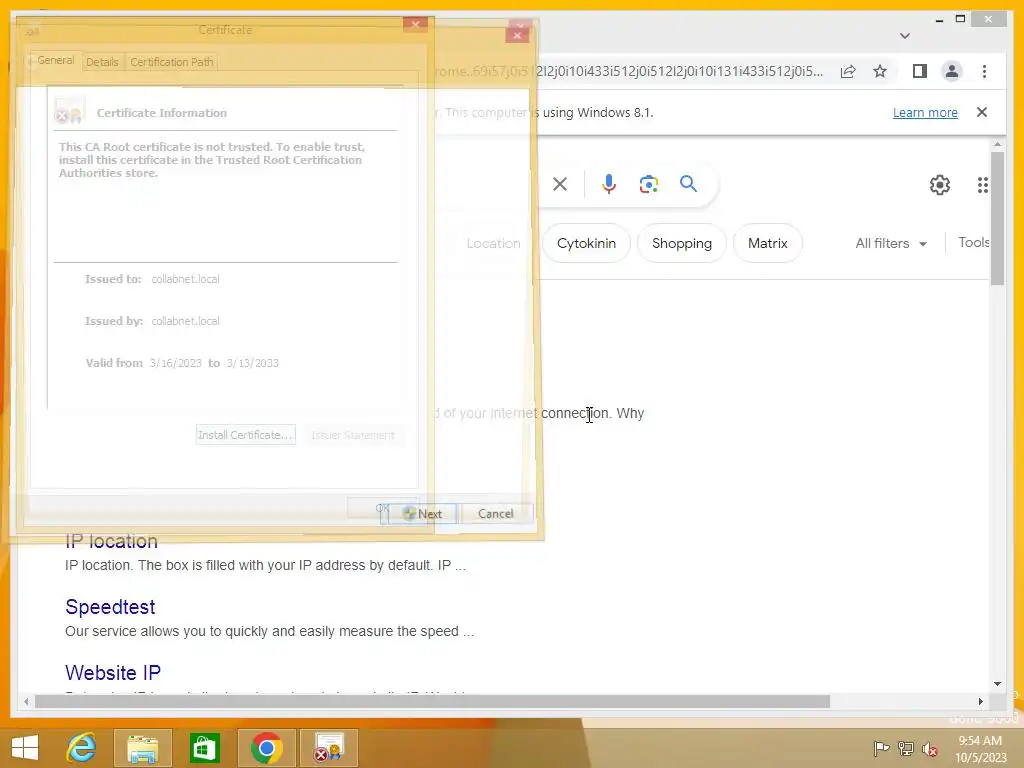Switch to Chrome in the taskbar
The height and width of the screenshot is (768, 1024).
click(x=266, y=748)
